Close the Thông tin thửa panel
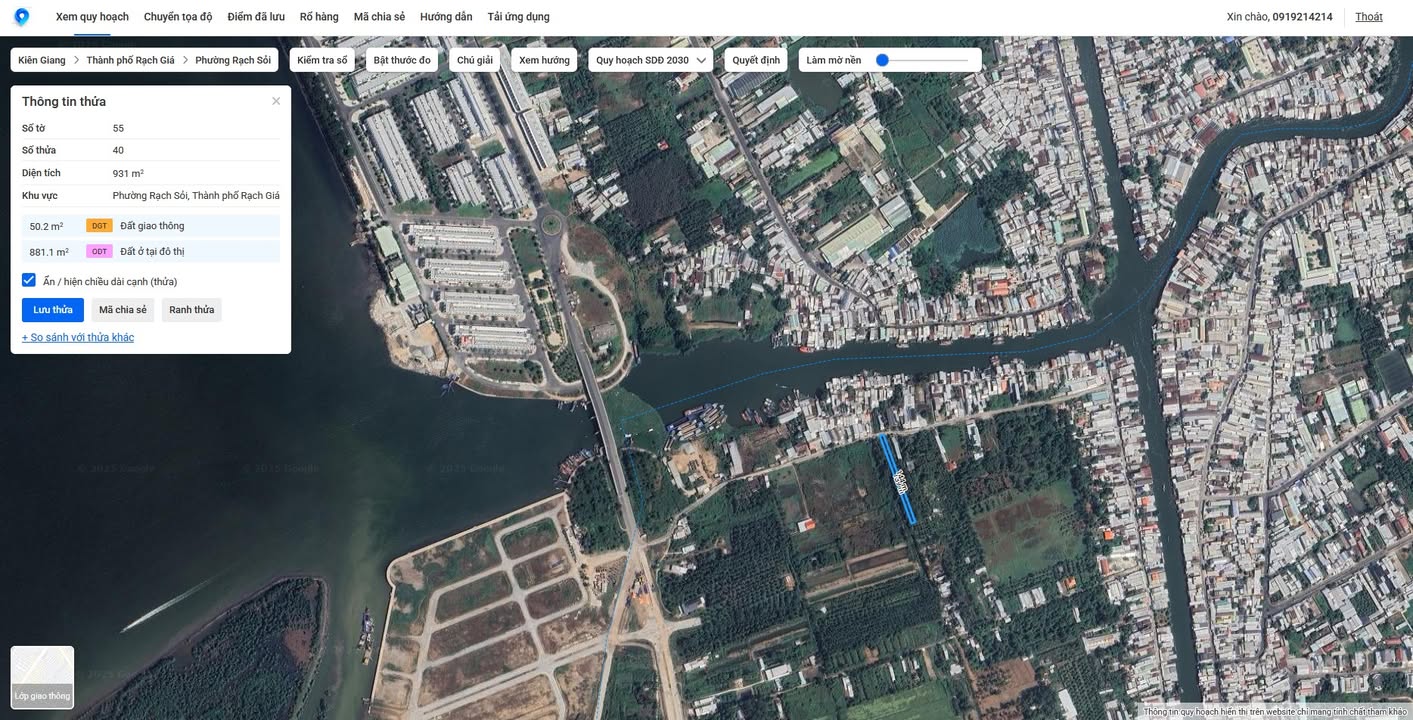The height and width of the screenshot is (720, 1413). click(x=276, y=101)
